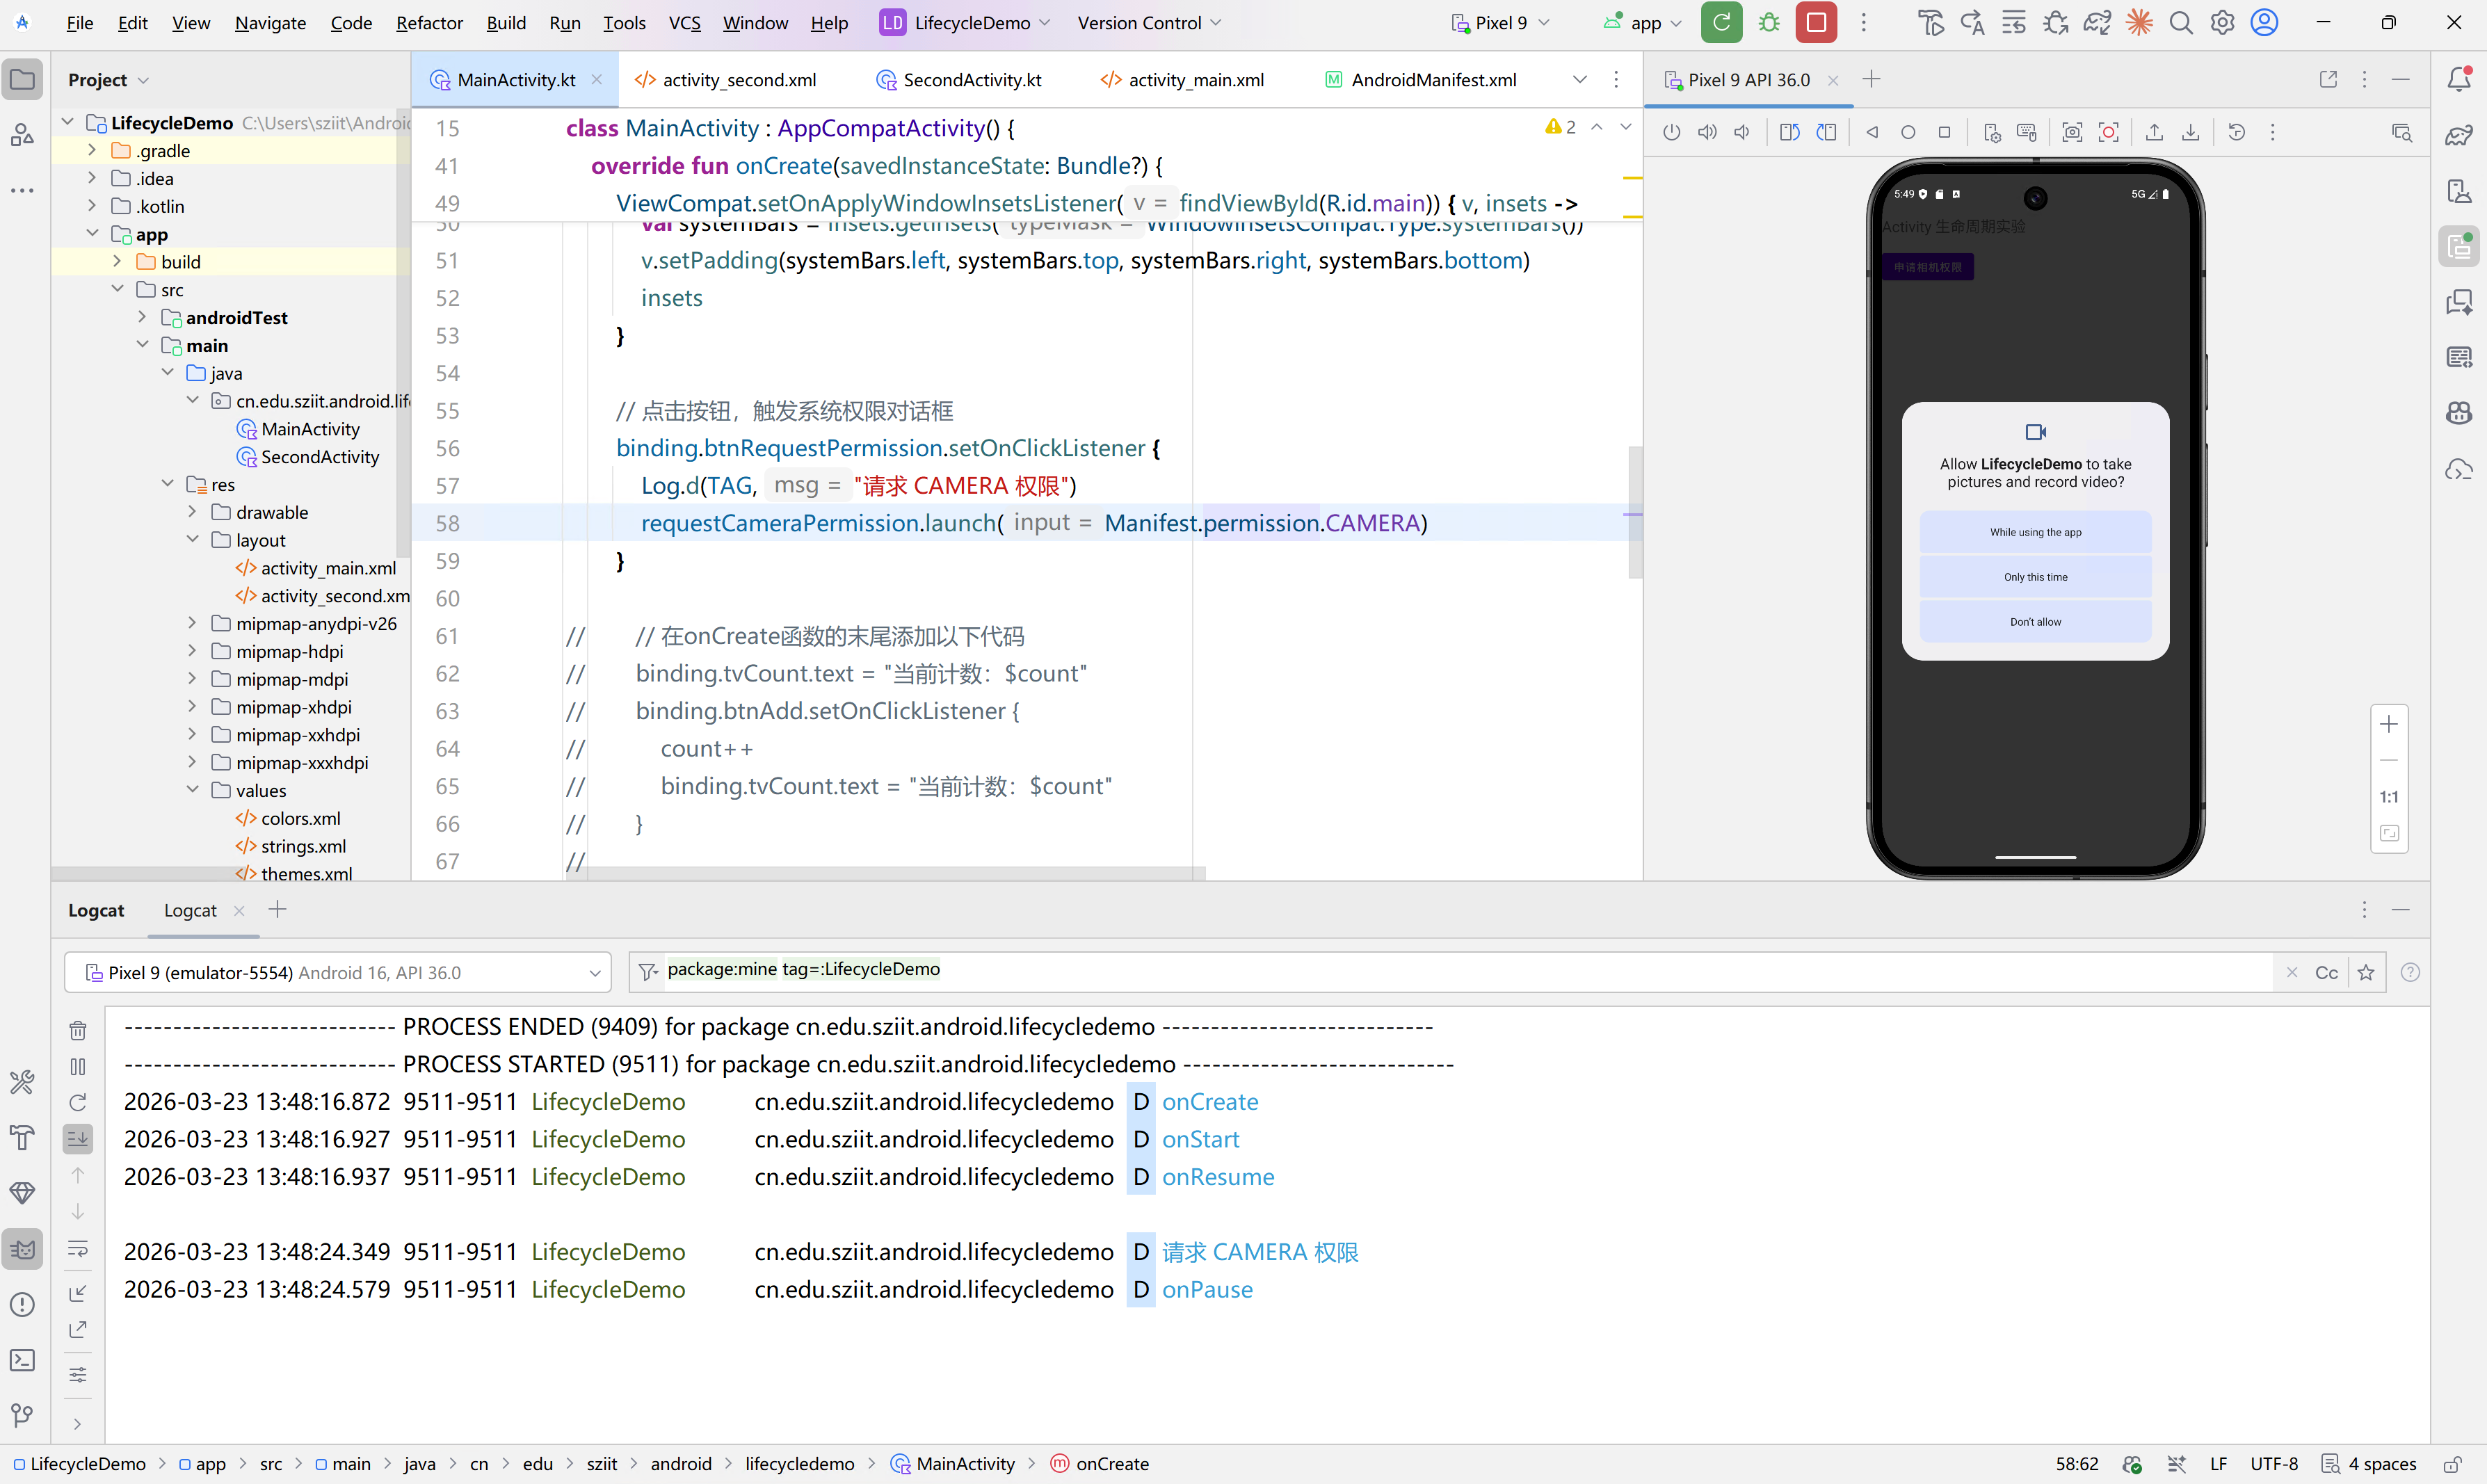Open the Project tool window folder icon
This screenshot has width=2487, height=1484.
tap(22, 79)
